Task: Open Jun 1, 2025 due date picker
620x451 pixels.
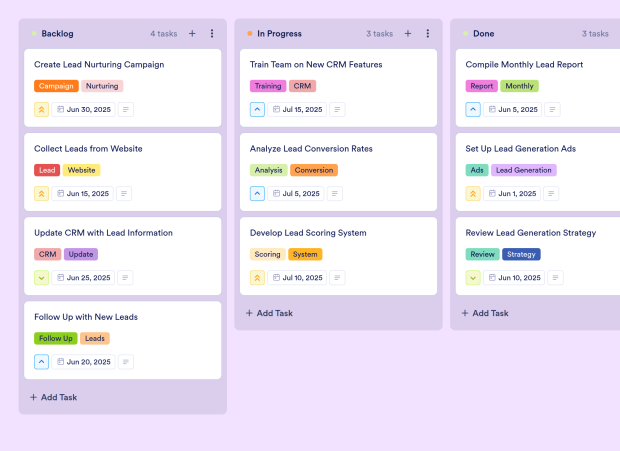Action: (512, 194)
